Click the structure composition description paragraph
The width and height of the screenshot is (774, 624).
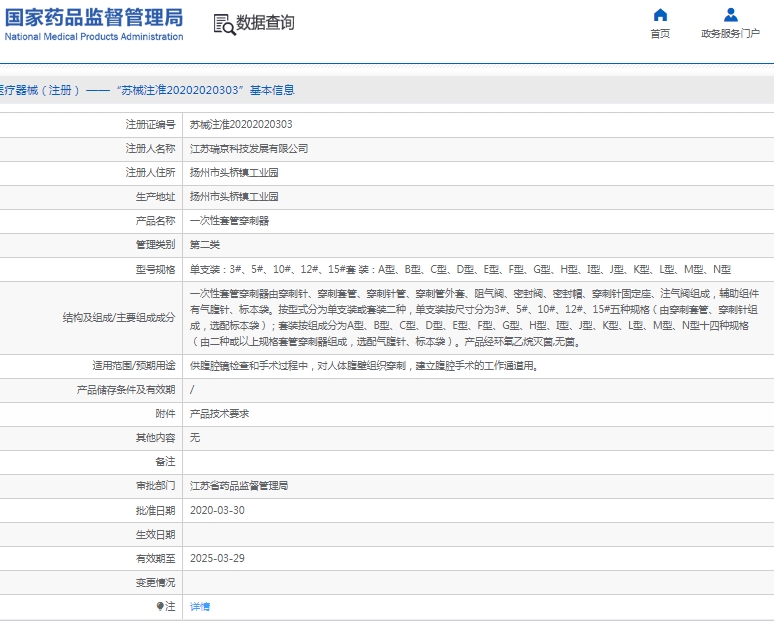[x=474, y=317]
